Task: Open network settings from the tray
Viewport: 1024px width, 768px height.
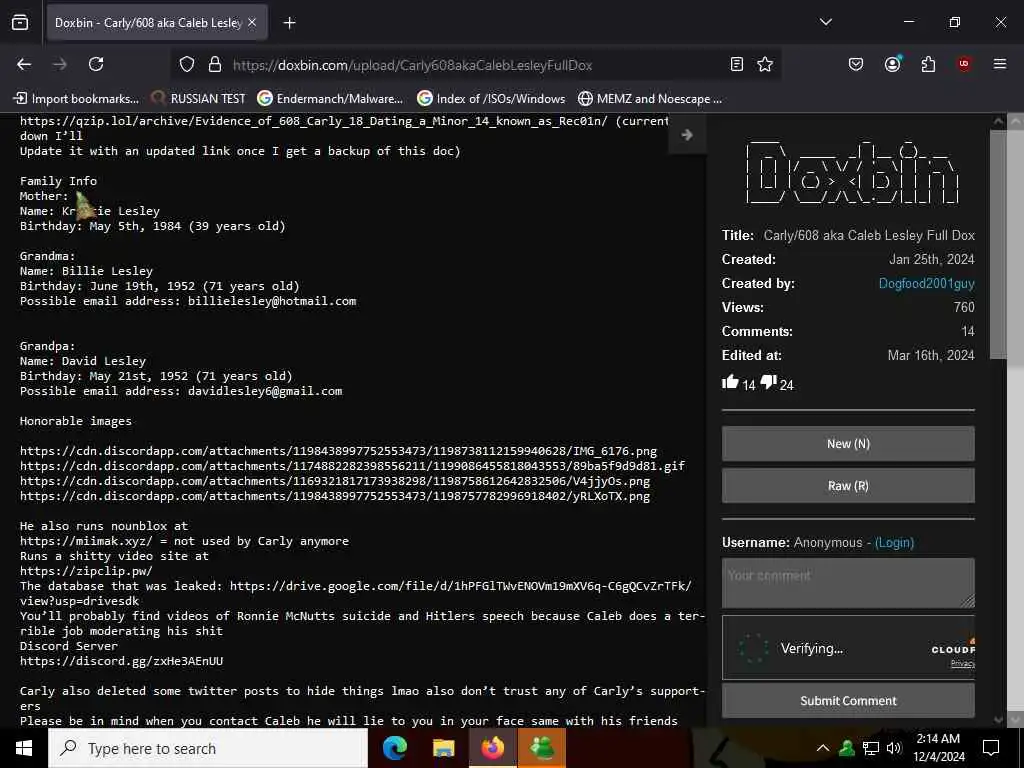Action: point(871,748)
